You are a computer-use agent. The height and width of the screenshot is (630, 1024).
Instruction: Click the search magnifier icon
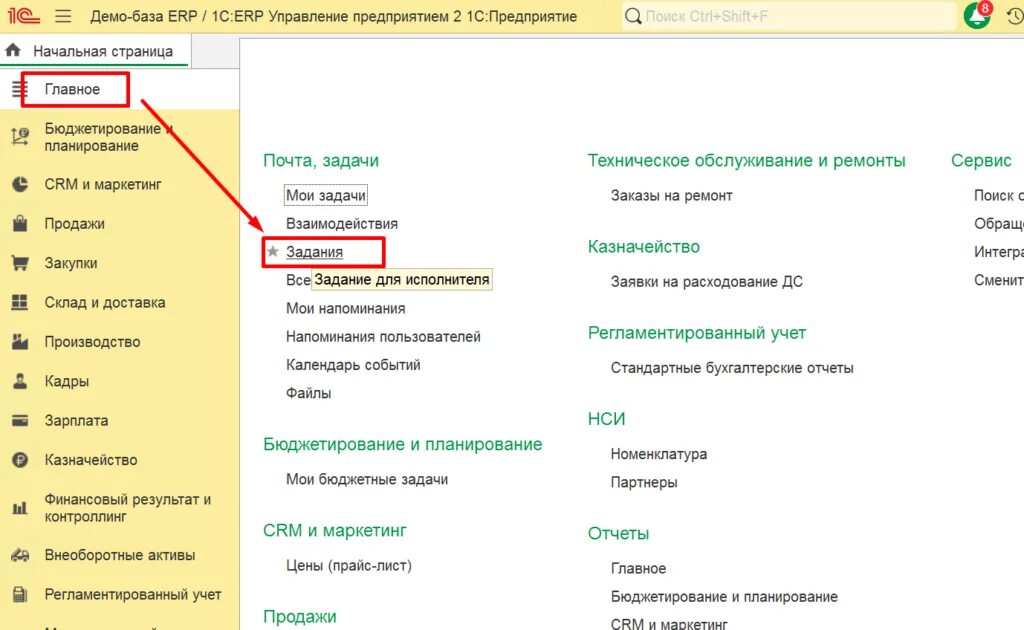point(633,16)
